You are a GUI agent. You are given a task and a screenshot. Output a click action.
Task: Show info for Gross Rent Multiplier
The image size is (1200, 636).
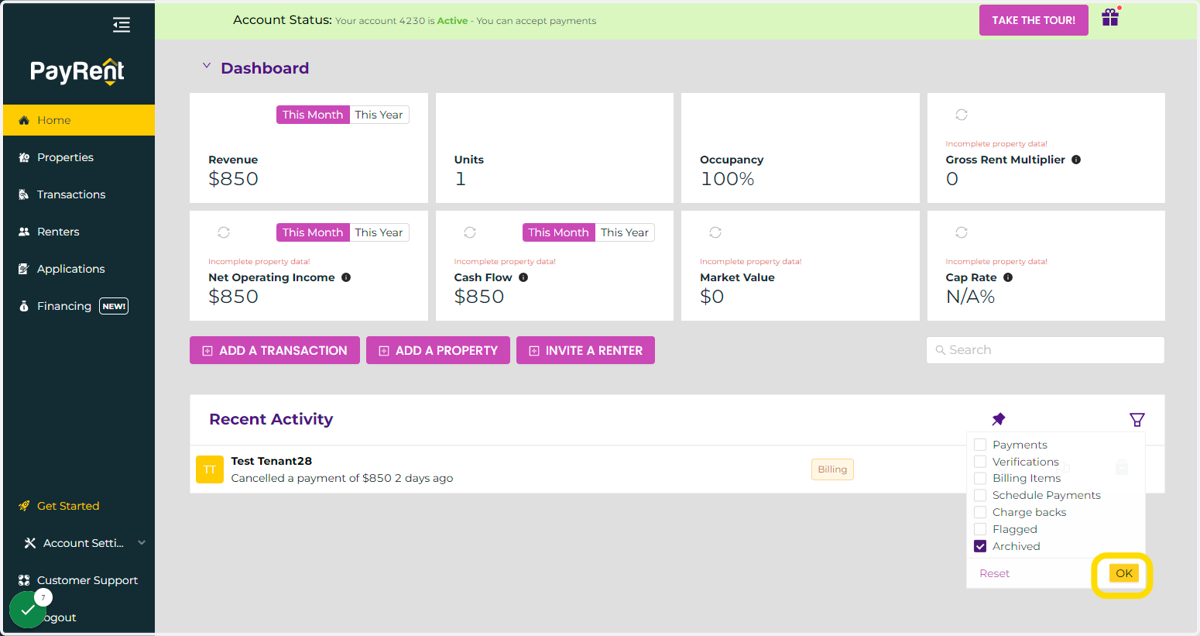(x=1076, y=160)
